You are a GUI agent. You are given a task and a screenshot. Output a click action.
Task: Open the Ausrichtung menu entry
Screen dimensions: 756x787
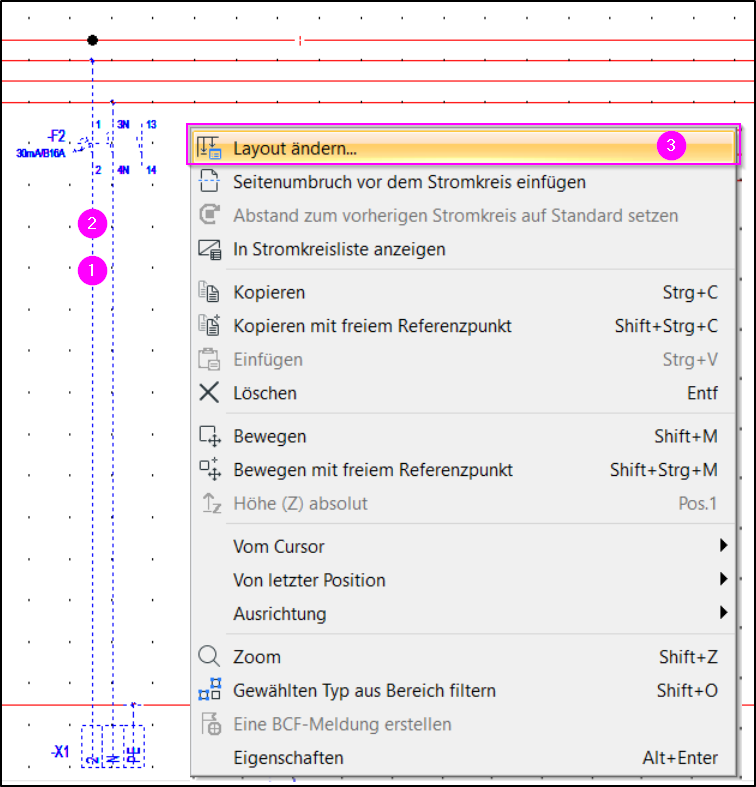[x=463, y=614]
